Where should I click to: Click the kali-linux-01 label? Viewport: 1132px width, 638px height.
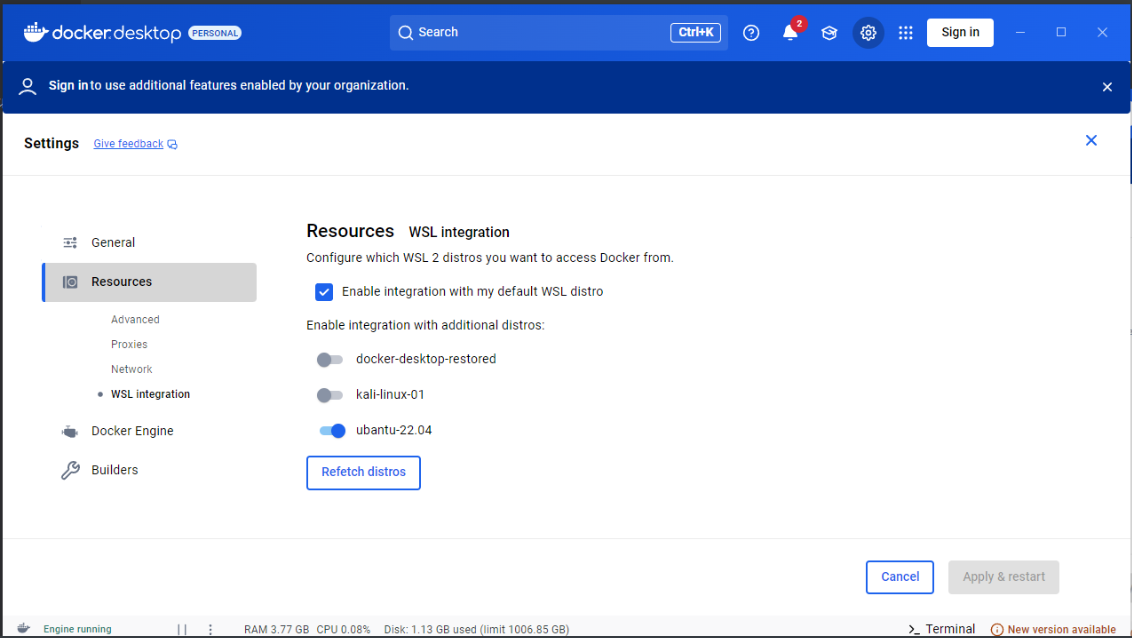click(x=390, y=395)
